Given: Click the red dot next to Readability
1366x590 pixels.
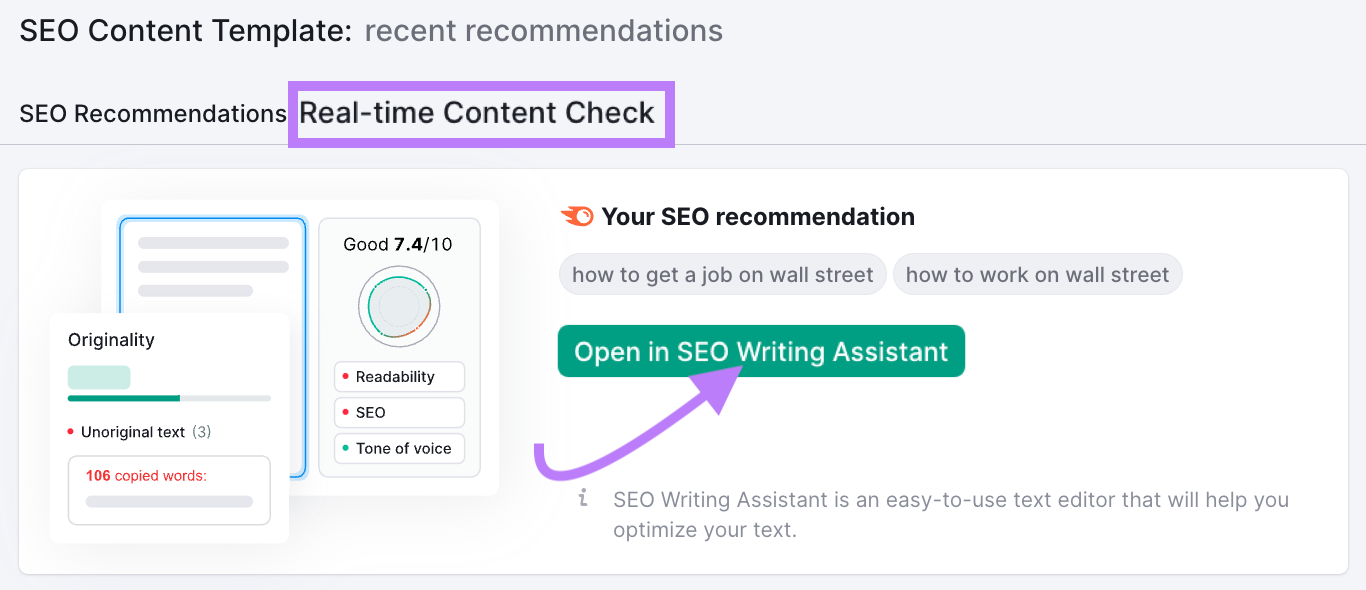Looking at the screenshot, I should (345, 376).
